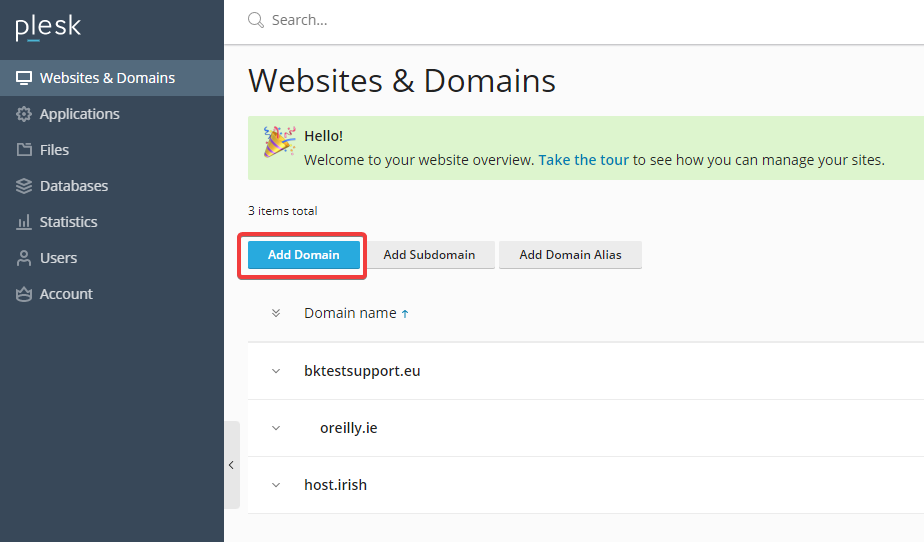Click the Applications gear icon
Screen dimensions: 924x542
coord(24,114)
